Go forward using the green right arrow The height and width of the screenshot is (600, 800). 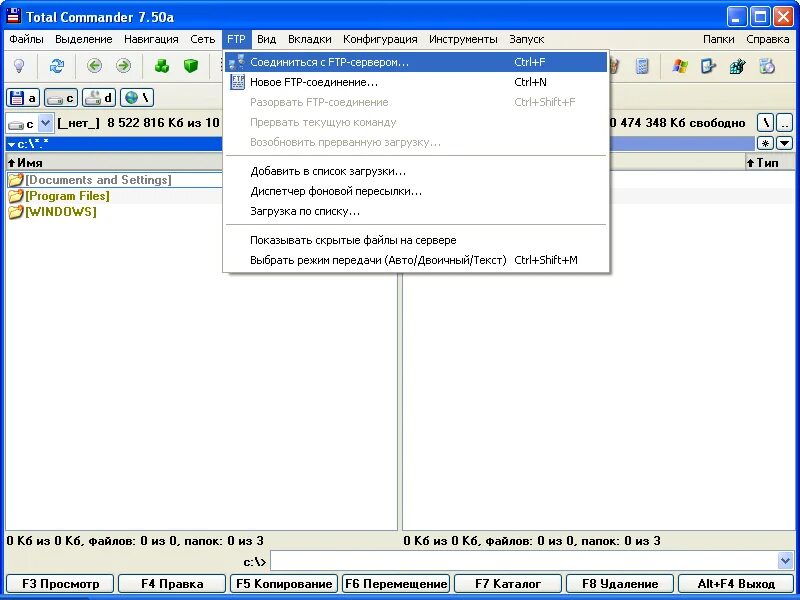pos(123,66)
